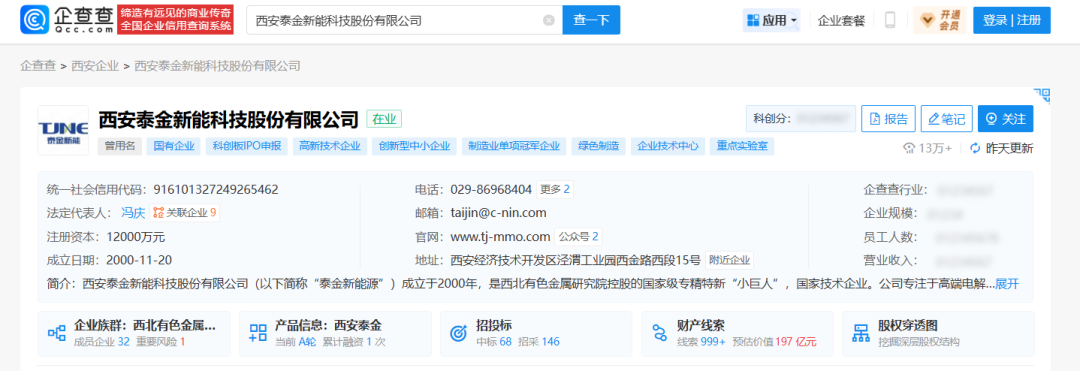
Task: Click website www.tj-mmo.com
Action: click(499, 237)
